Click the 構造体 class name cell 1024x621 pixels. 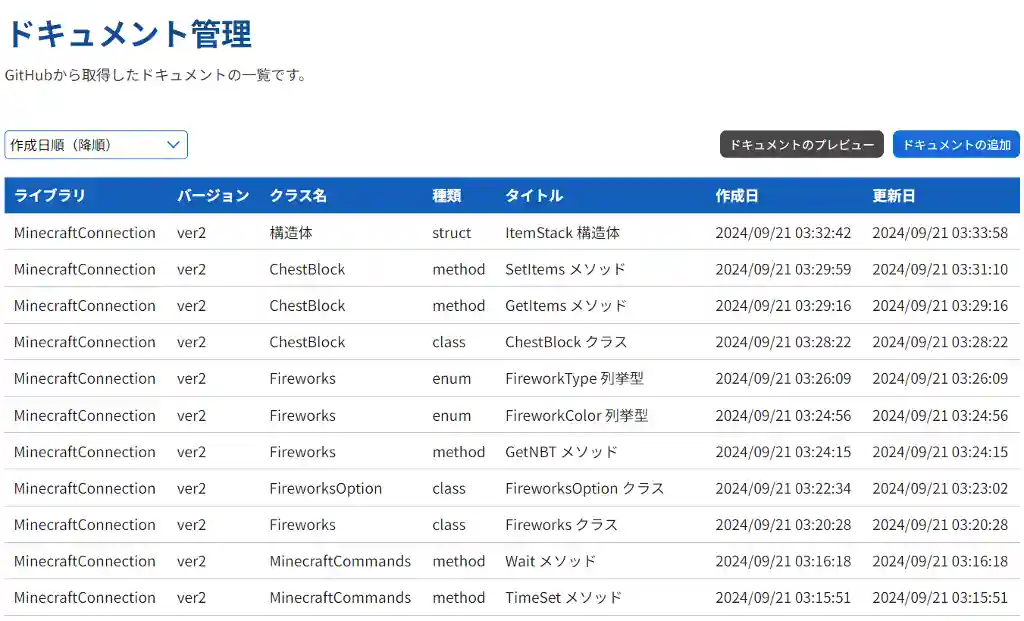point(291,232)
